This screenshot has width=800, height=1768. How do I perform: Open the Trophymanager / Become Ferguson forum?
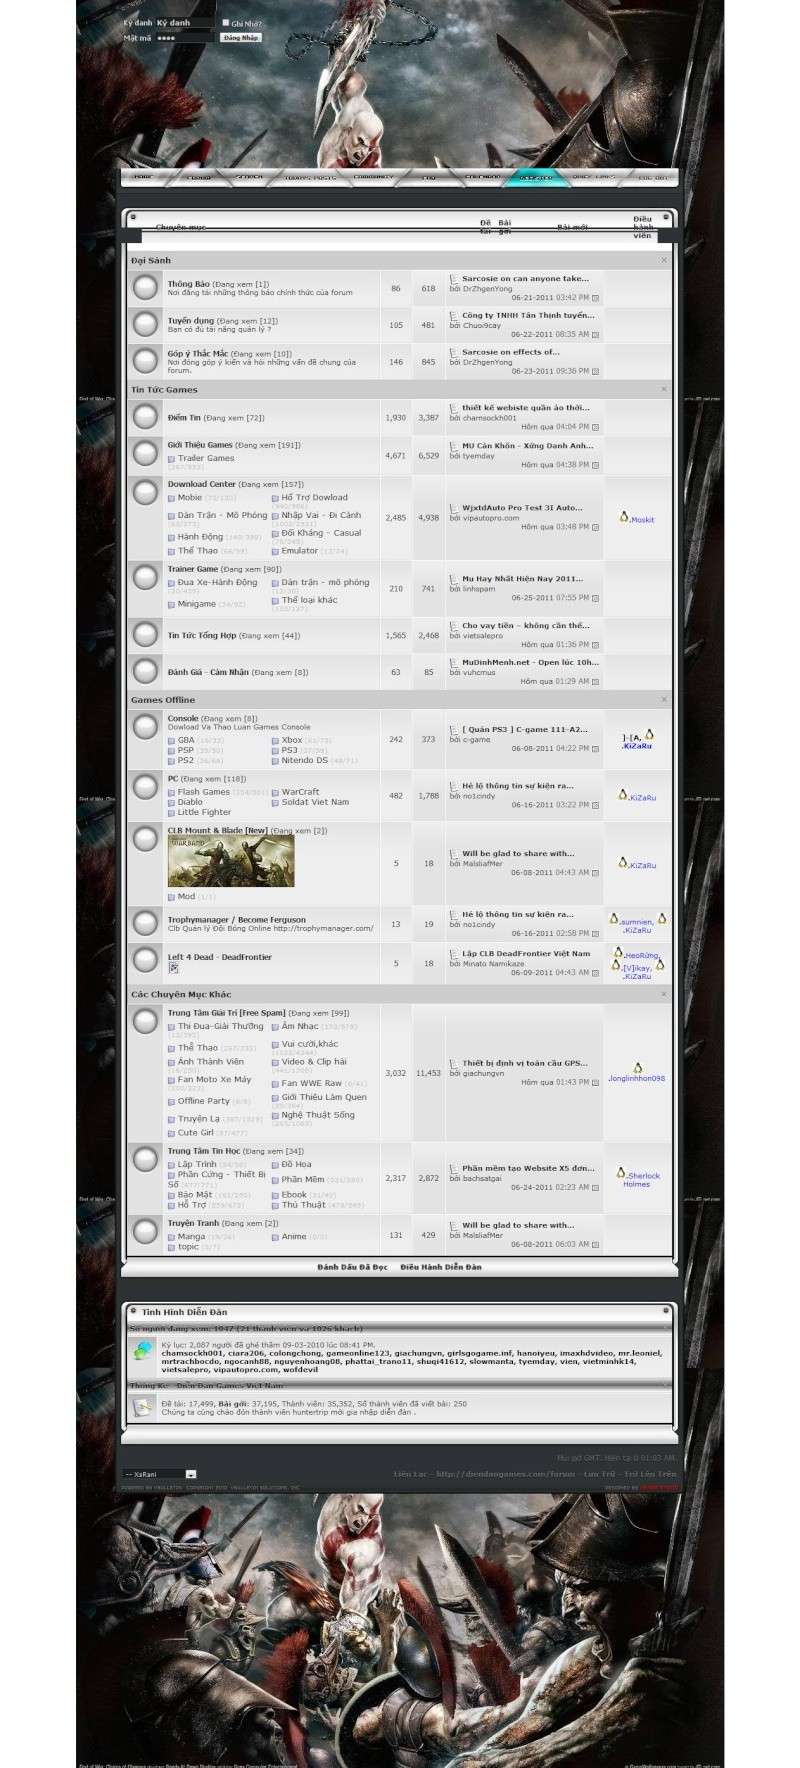237,919
